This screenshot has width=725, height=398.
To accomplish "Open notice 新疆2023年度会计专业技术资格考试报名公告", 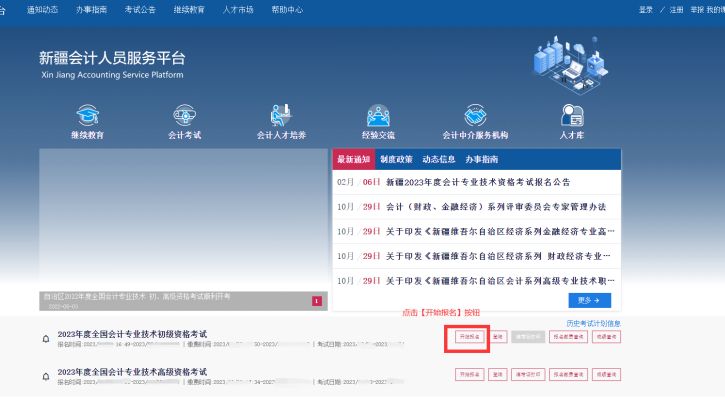I will (478, 182).
